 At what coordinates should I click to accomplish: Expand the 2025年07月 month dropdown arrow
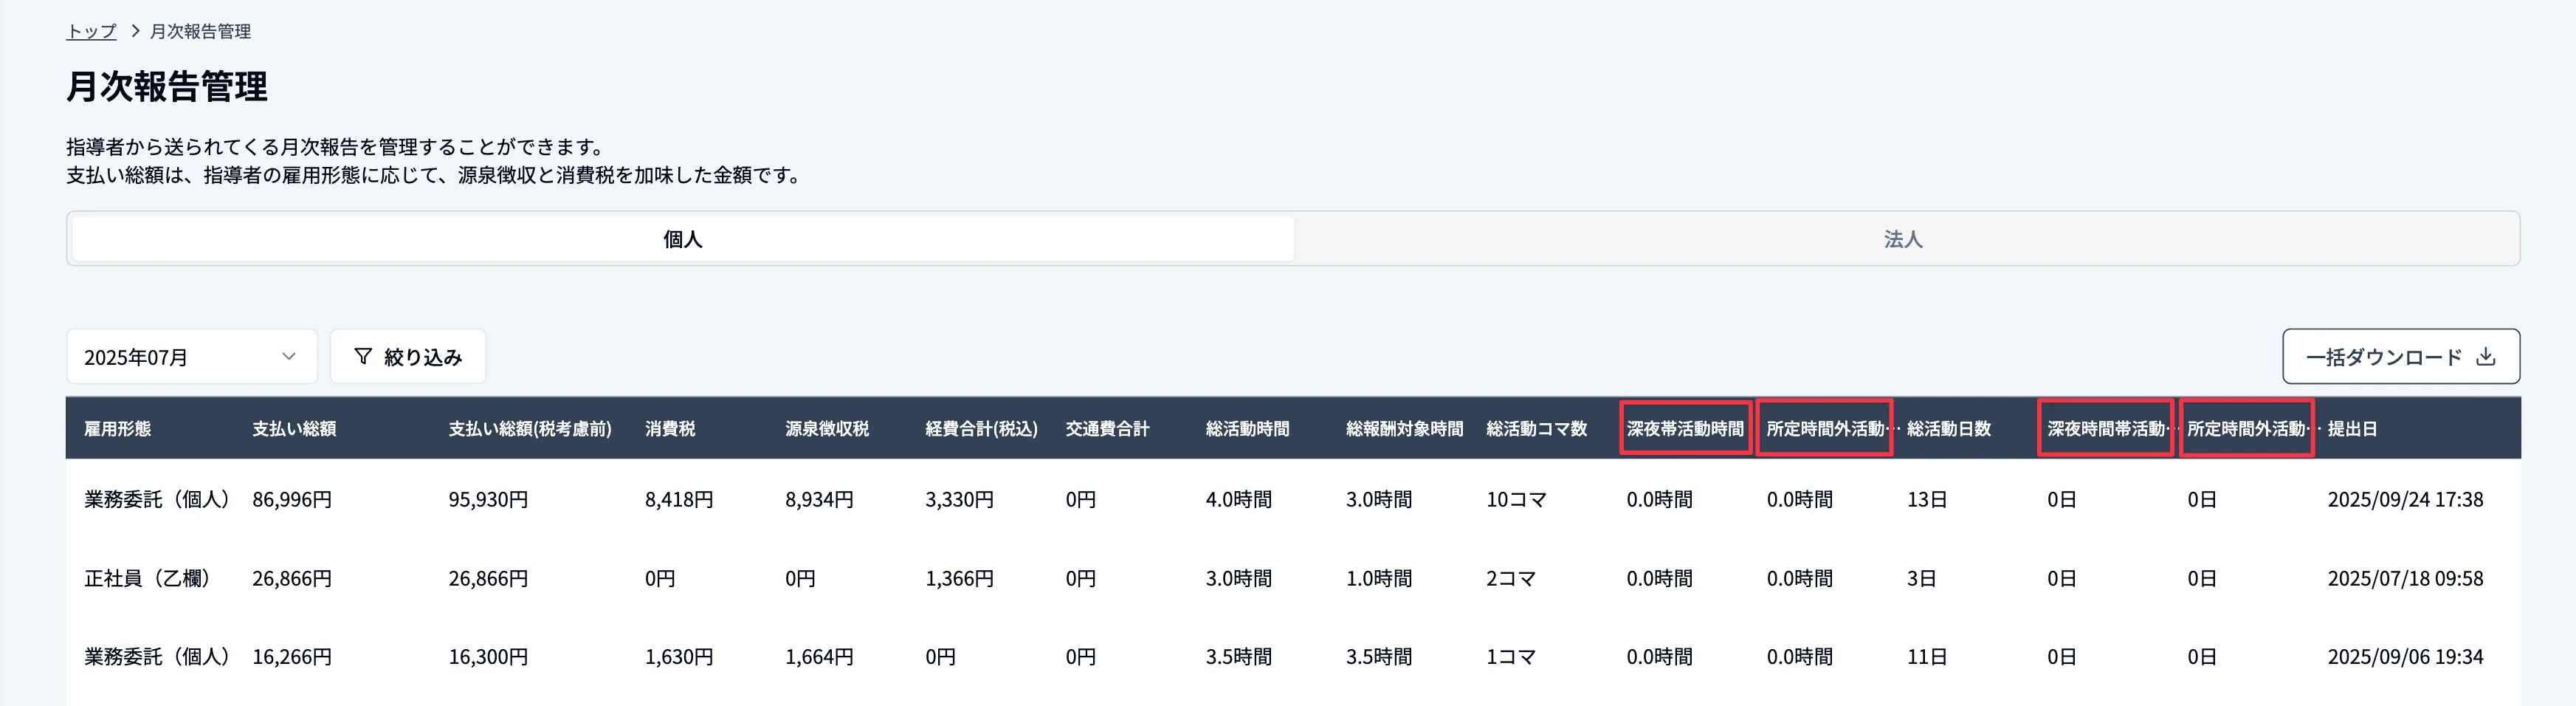pos(289,357)
